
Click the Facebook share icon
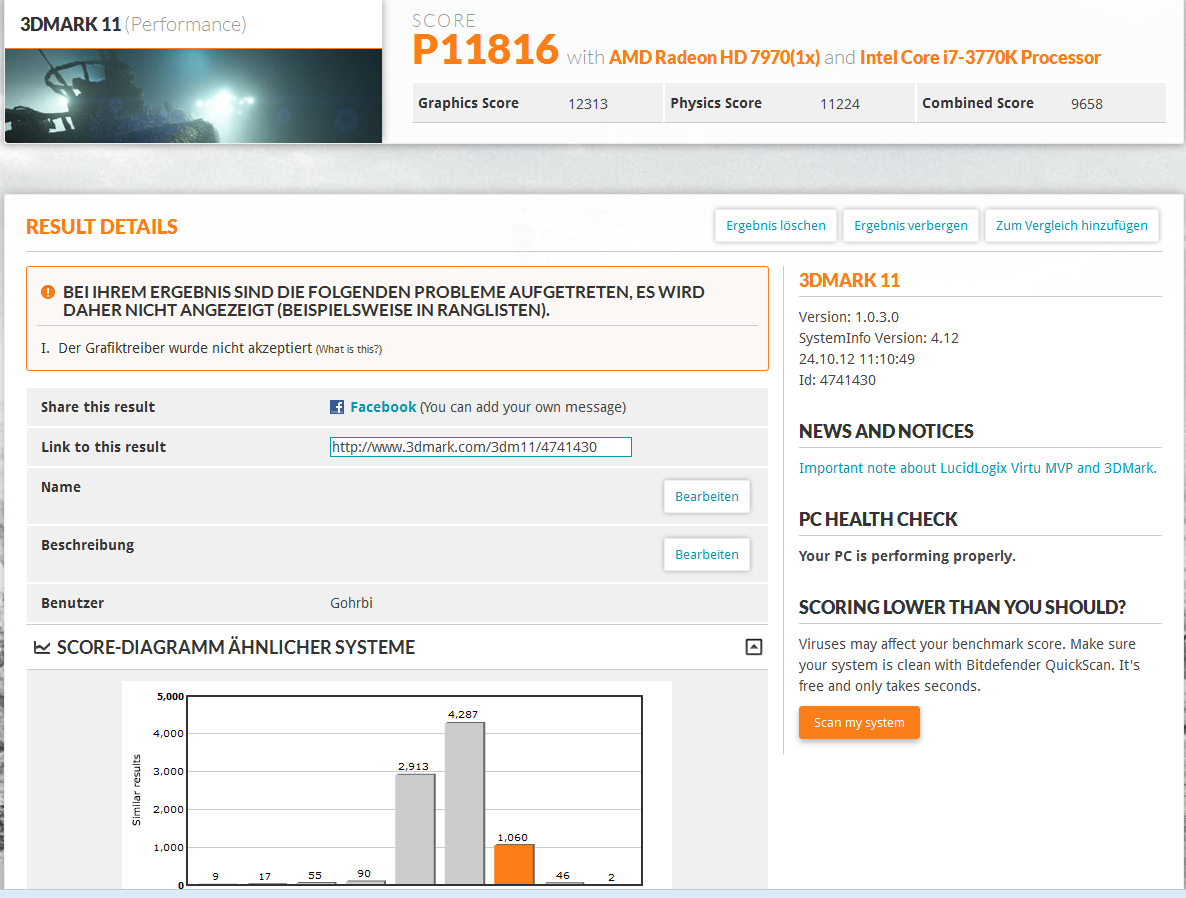[337, 407]
